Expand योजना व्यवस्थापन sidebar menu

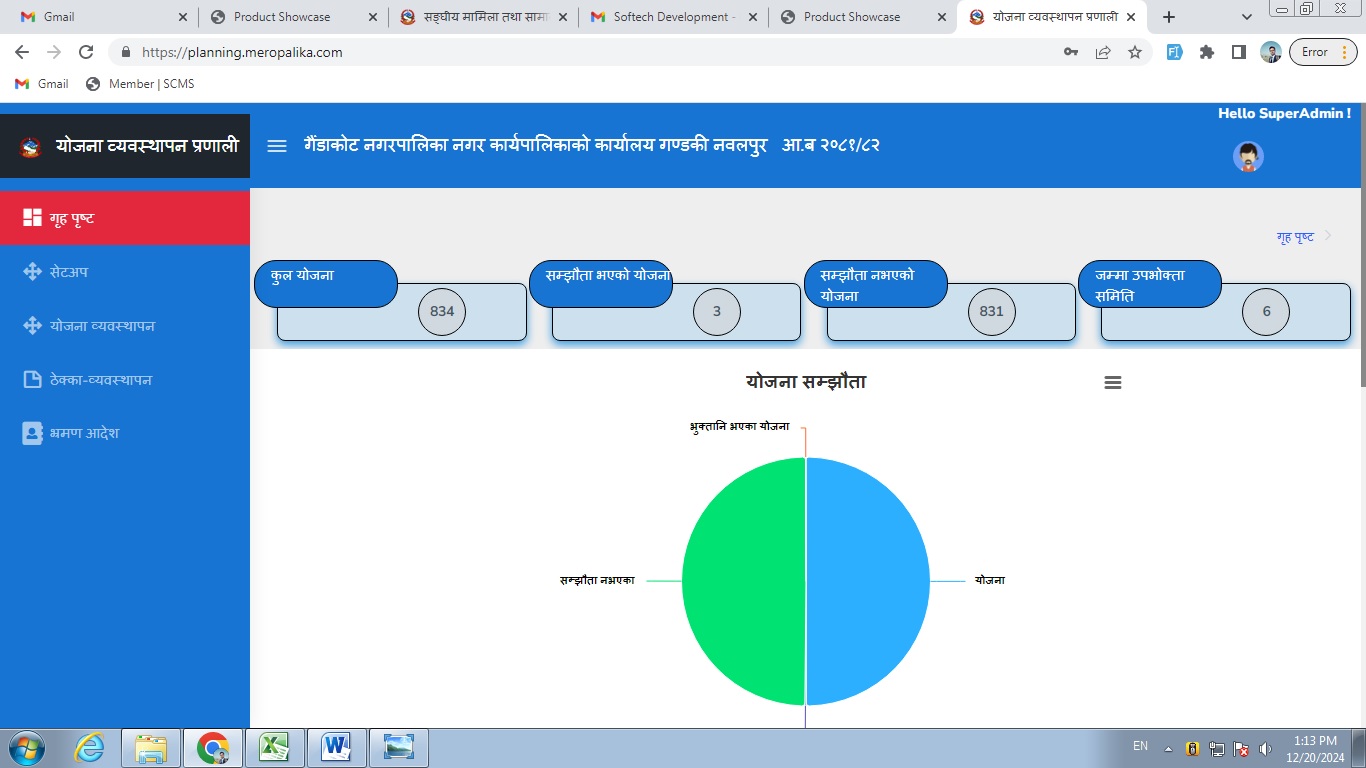102,326
